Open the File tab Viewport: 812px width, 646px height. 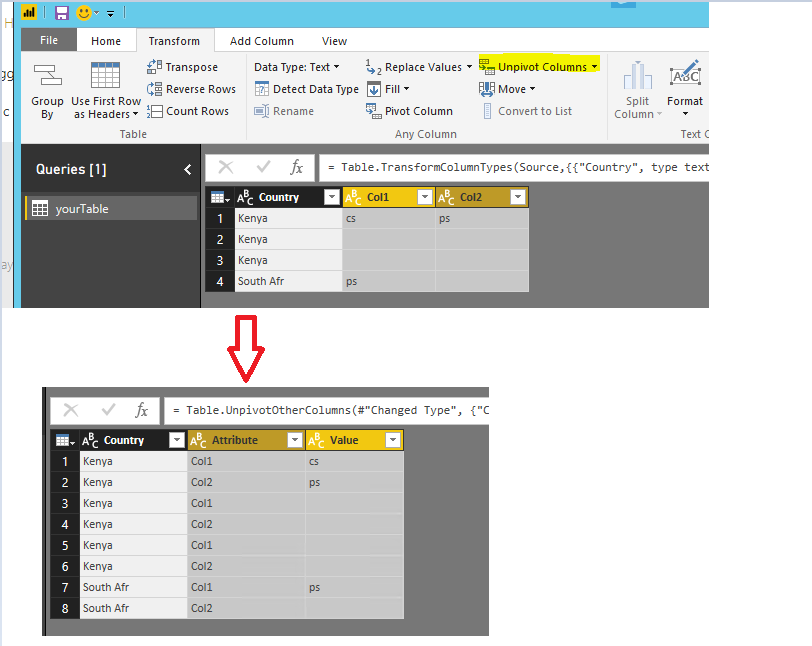49,40
